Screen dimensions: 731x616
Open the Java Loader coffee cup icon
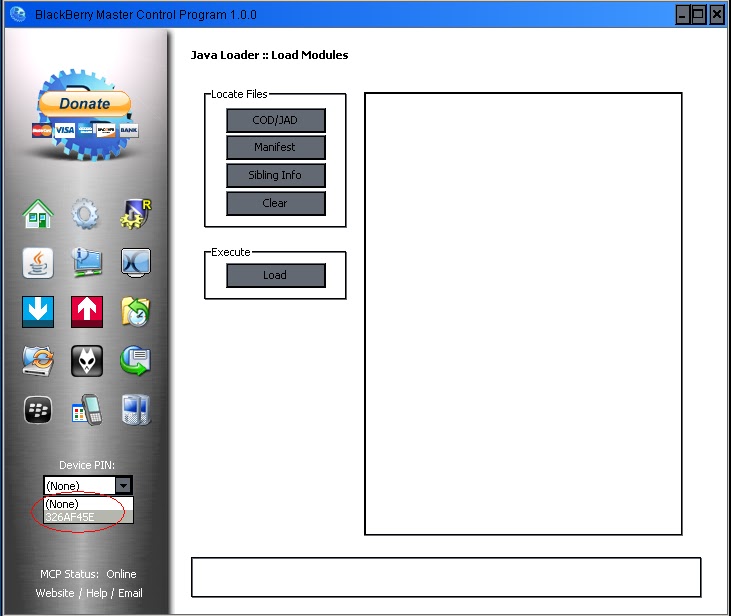[38, 263]
